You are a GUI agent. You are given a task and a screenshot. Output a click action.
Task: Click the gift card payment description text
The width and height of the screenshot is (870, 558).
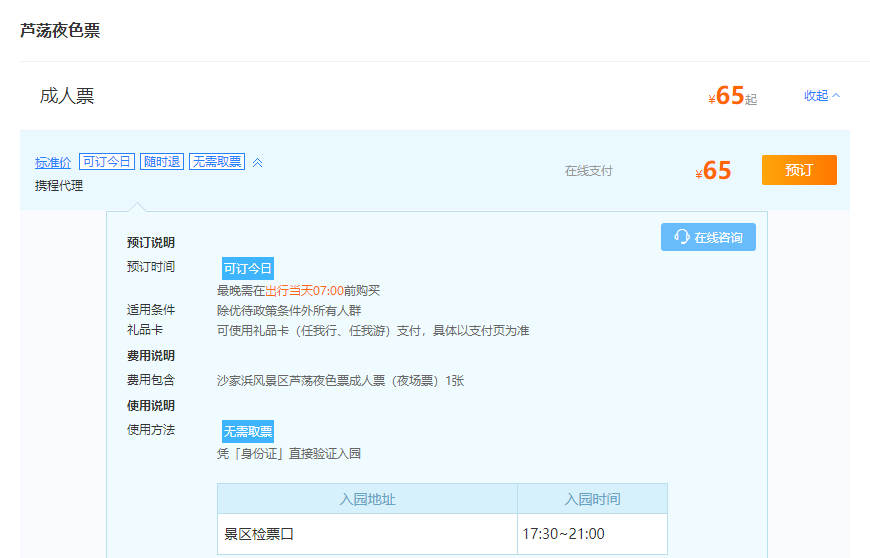373,331
